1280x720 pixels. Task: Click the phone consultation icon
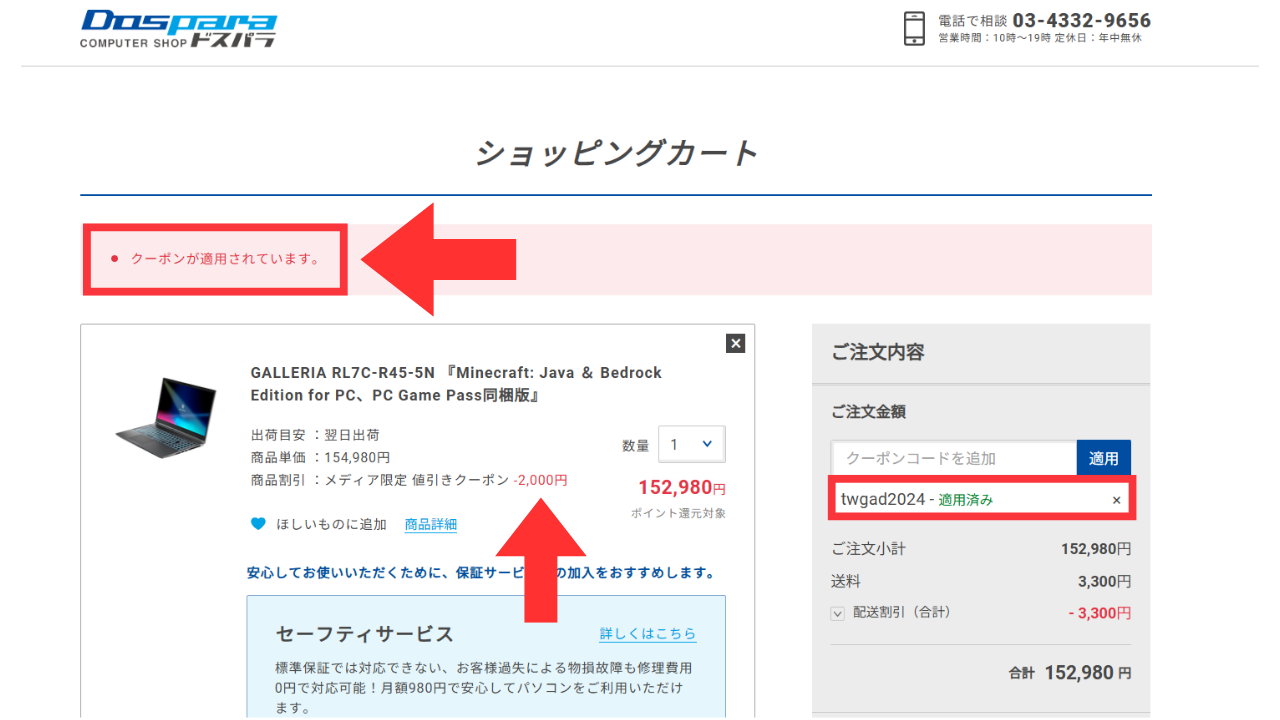coord(914,28)
